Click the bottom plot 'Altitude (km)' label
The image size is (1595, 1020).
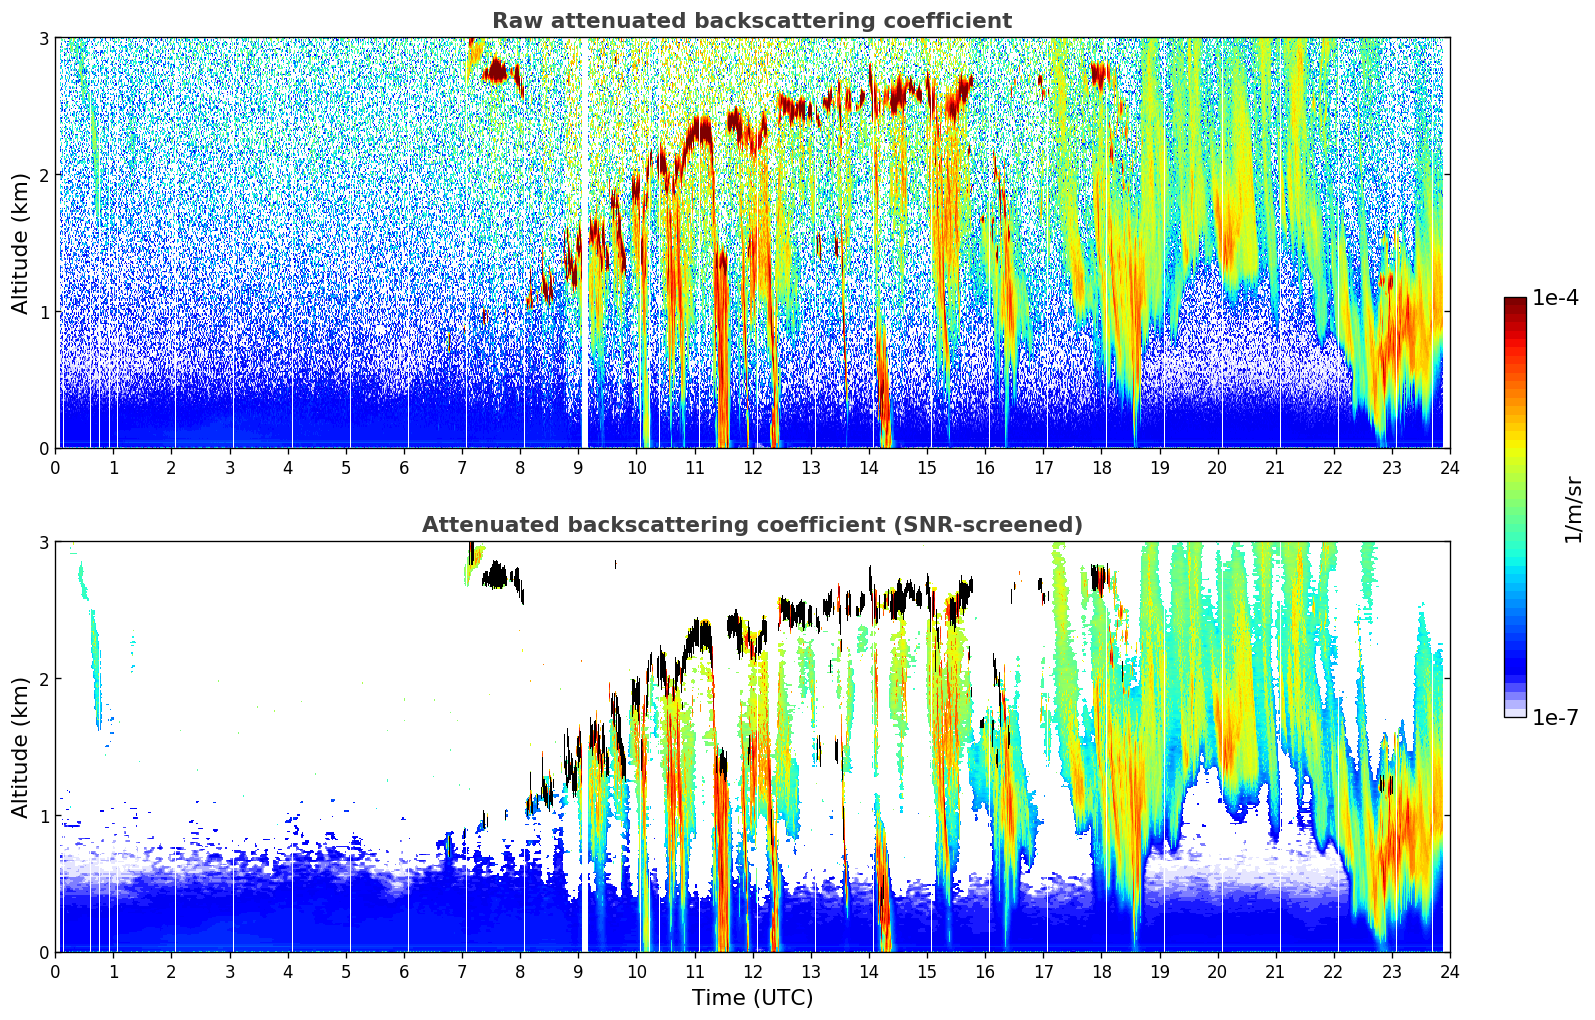tap(21, 747)
